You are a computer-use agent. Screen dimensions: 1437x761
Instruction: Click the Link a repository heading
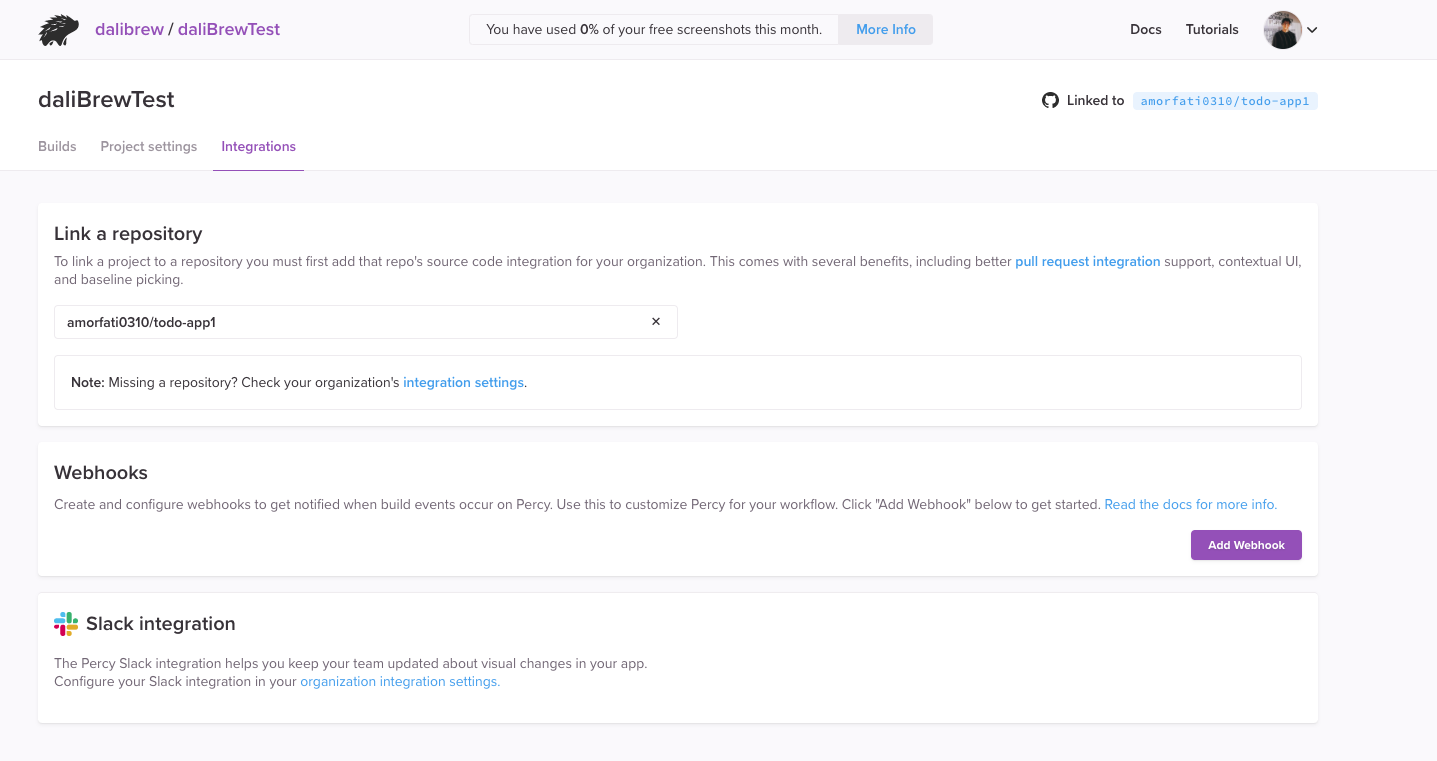(x=128, y=234)
